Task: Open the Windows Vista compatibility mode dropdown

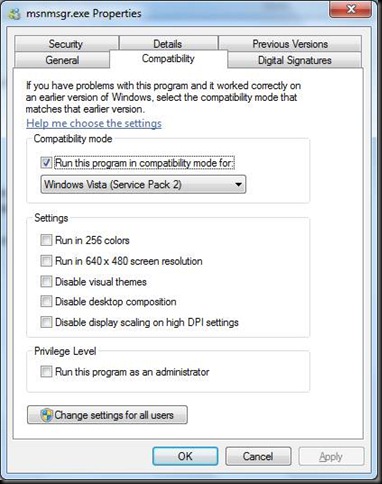Action: pyautogui.click(x=143, y=184)
